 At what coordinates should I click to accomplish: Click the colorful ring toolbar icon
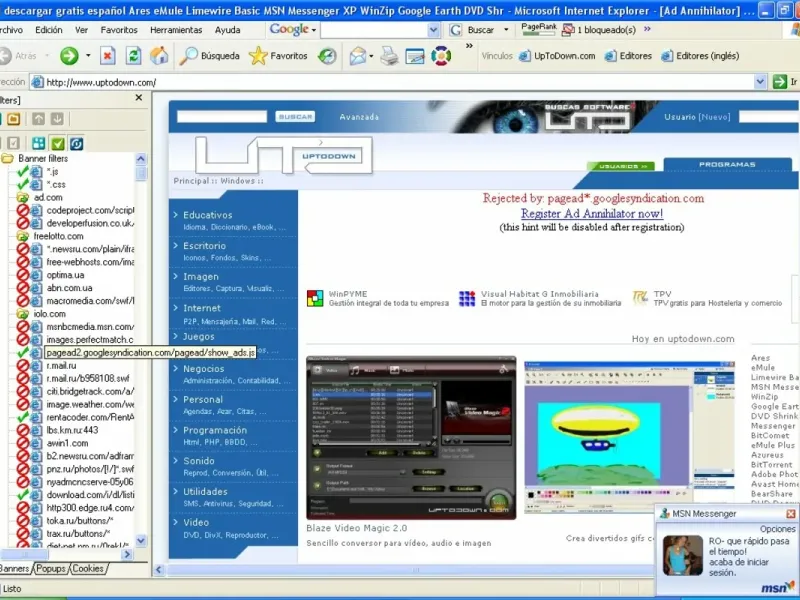441,56
